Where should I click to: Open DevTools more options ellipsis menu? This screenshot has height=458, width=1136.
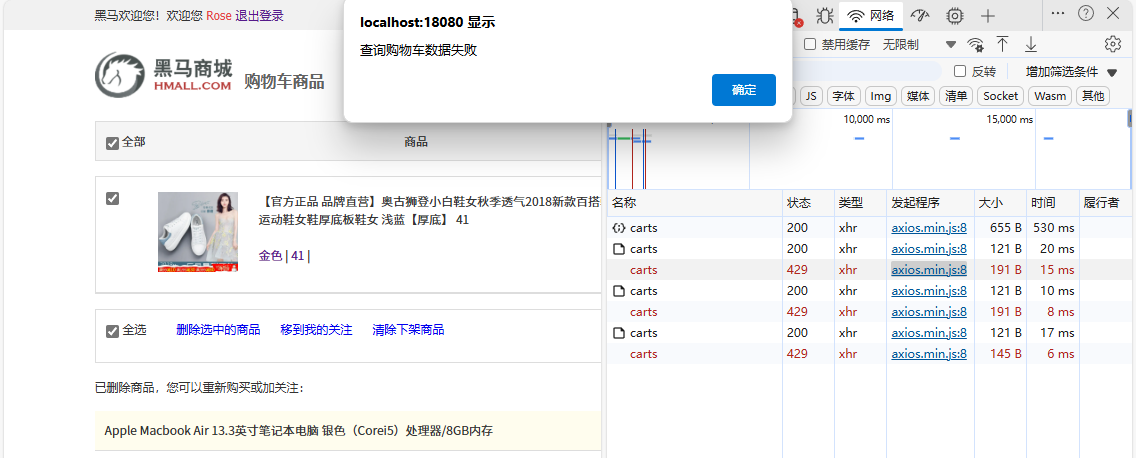click(1057, 13)
